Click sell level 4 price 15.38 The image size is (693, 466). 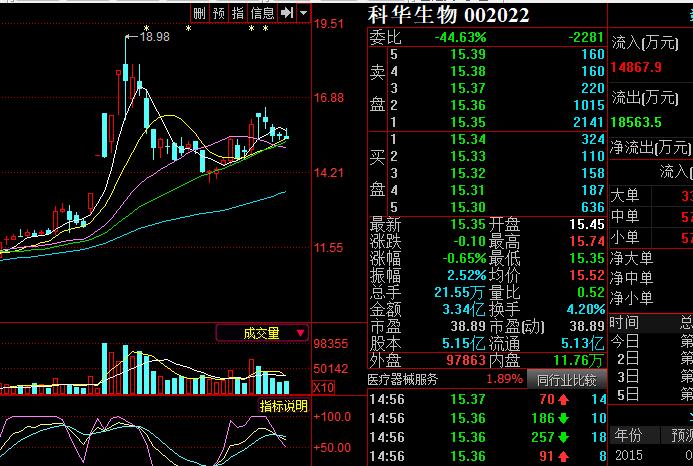click(x=468, y=71)
